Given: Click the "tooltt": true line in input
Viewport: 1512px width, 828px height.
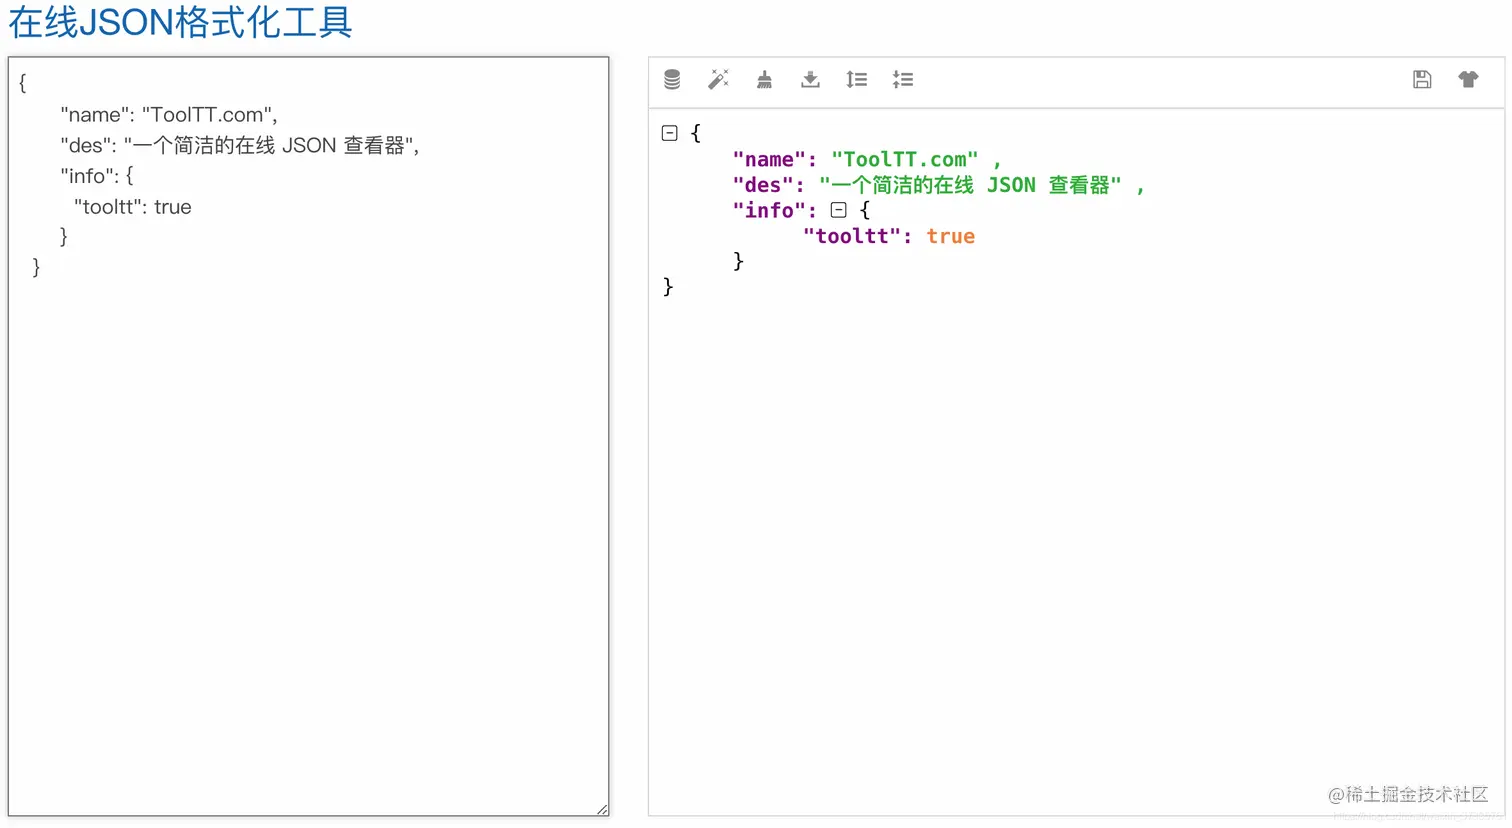Looking at the screenshot, I should tap(132, 207).
